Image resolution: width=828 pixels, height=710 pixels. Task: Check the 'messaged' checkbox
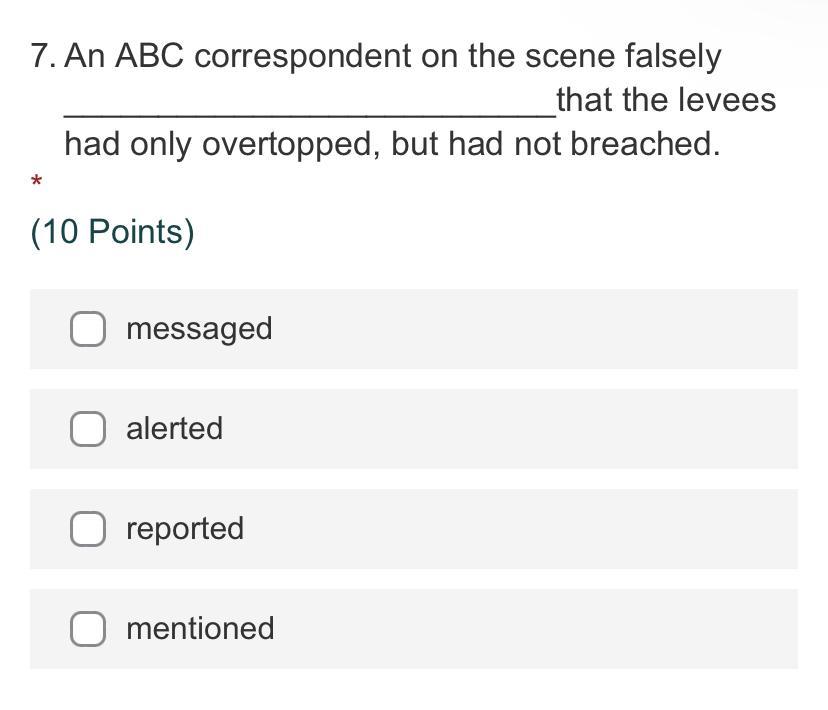[88, 329]
